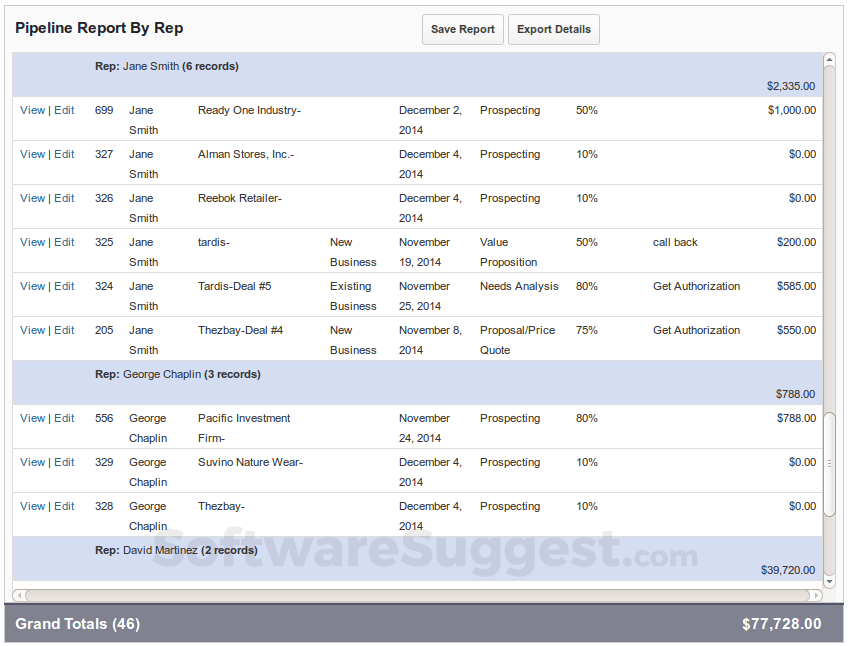Click the Save Report button
849x646 pixels.
tap(462, 29)
